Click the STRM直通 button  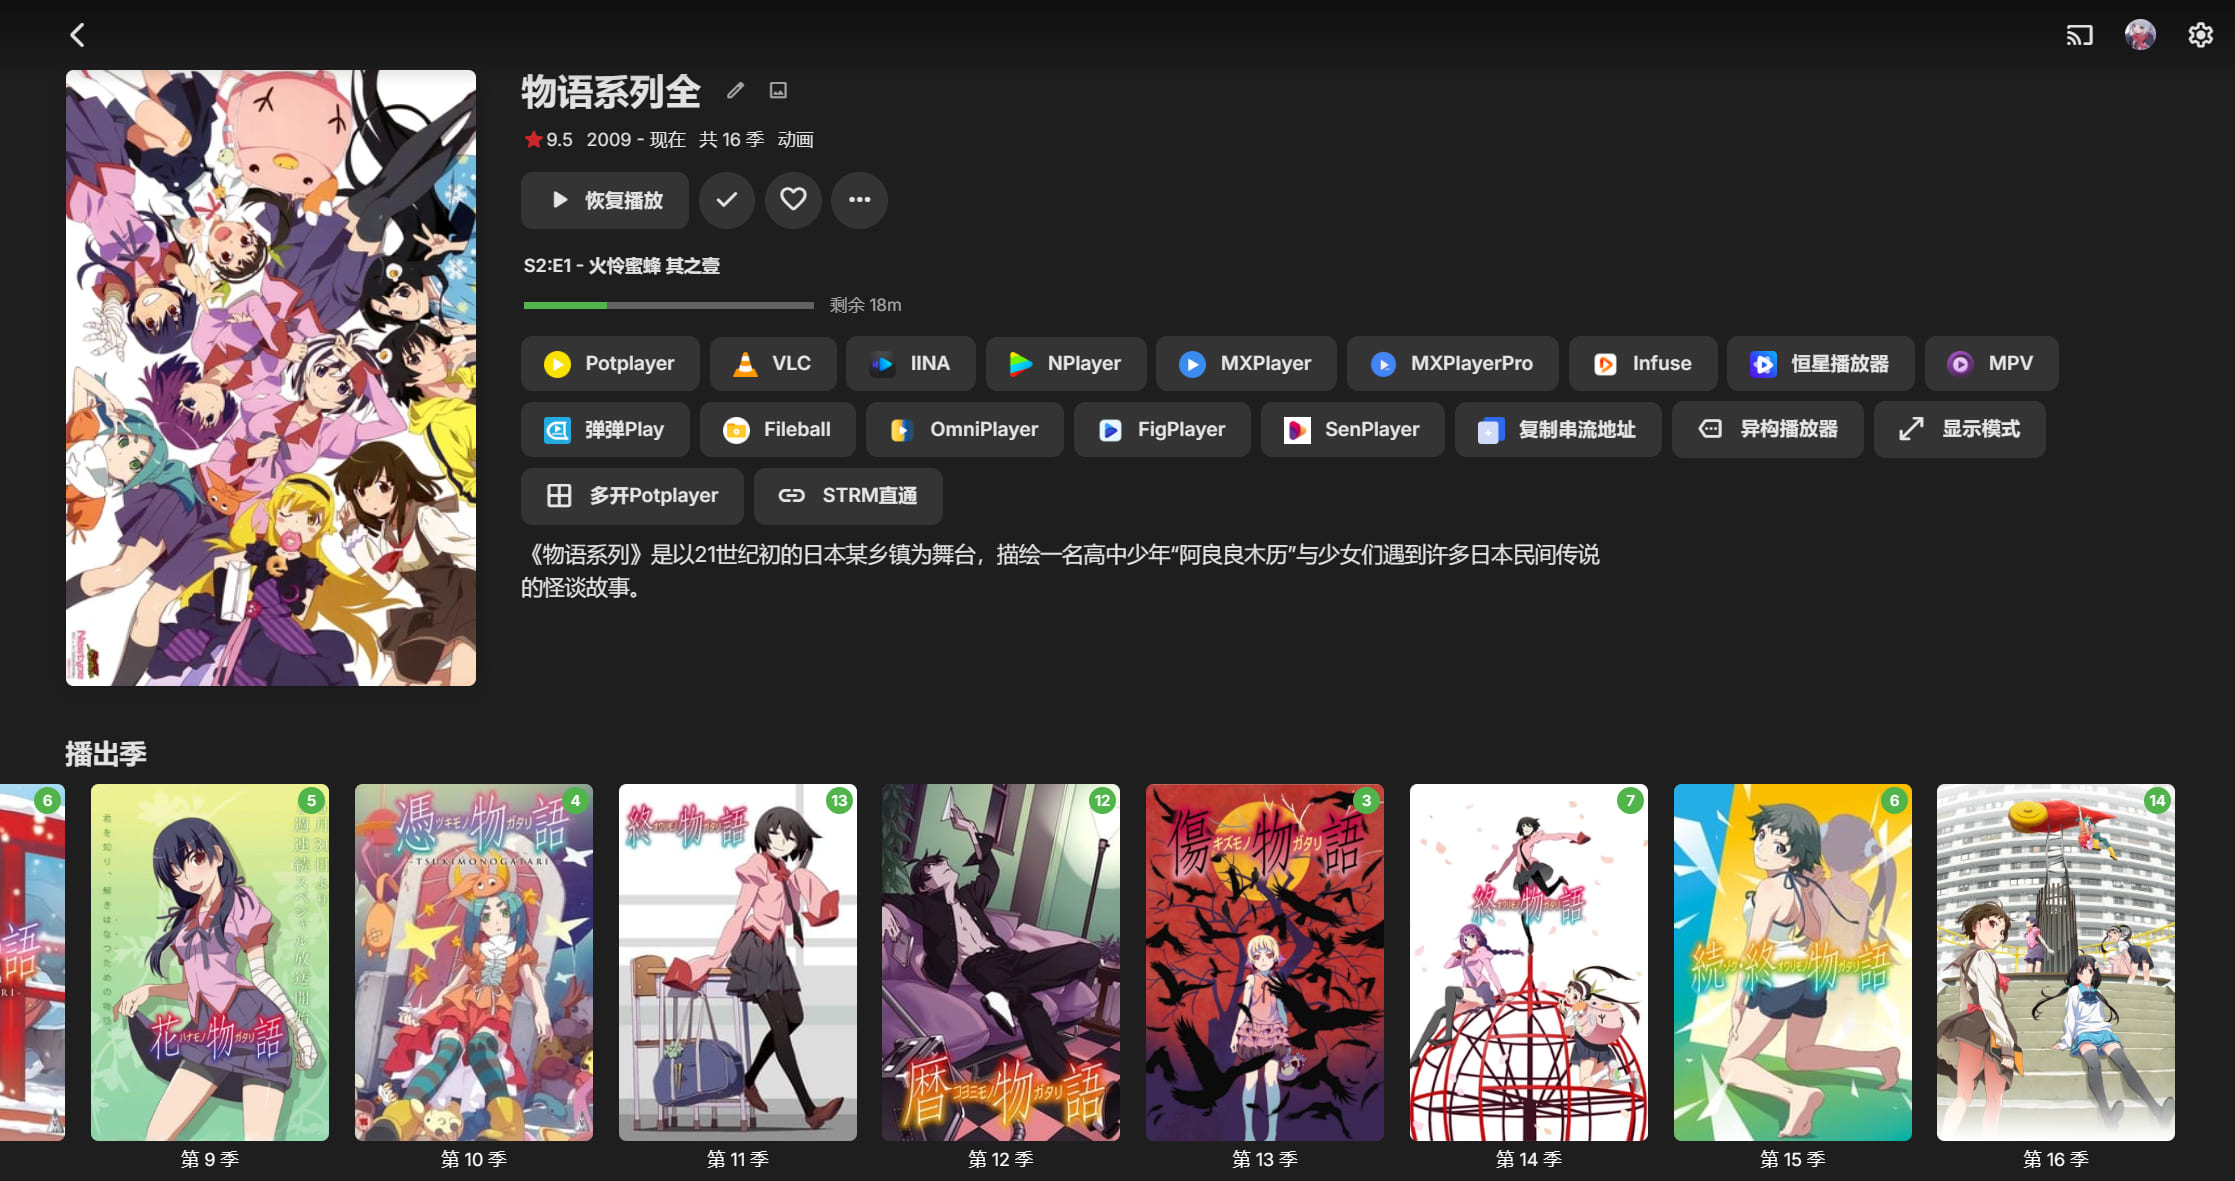pyautogui.click(x=848, y=495)
